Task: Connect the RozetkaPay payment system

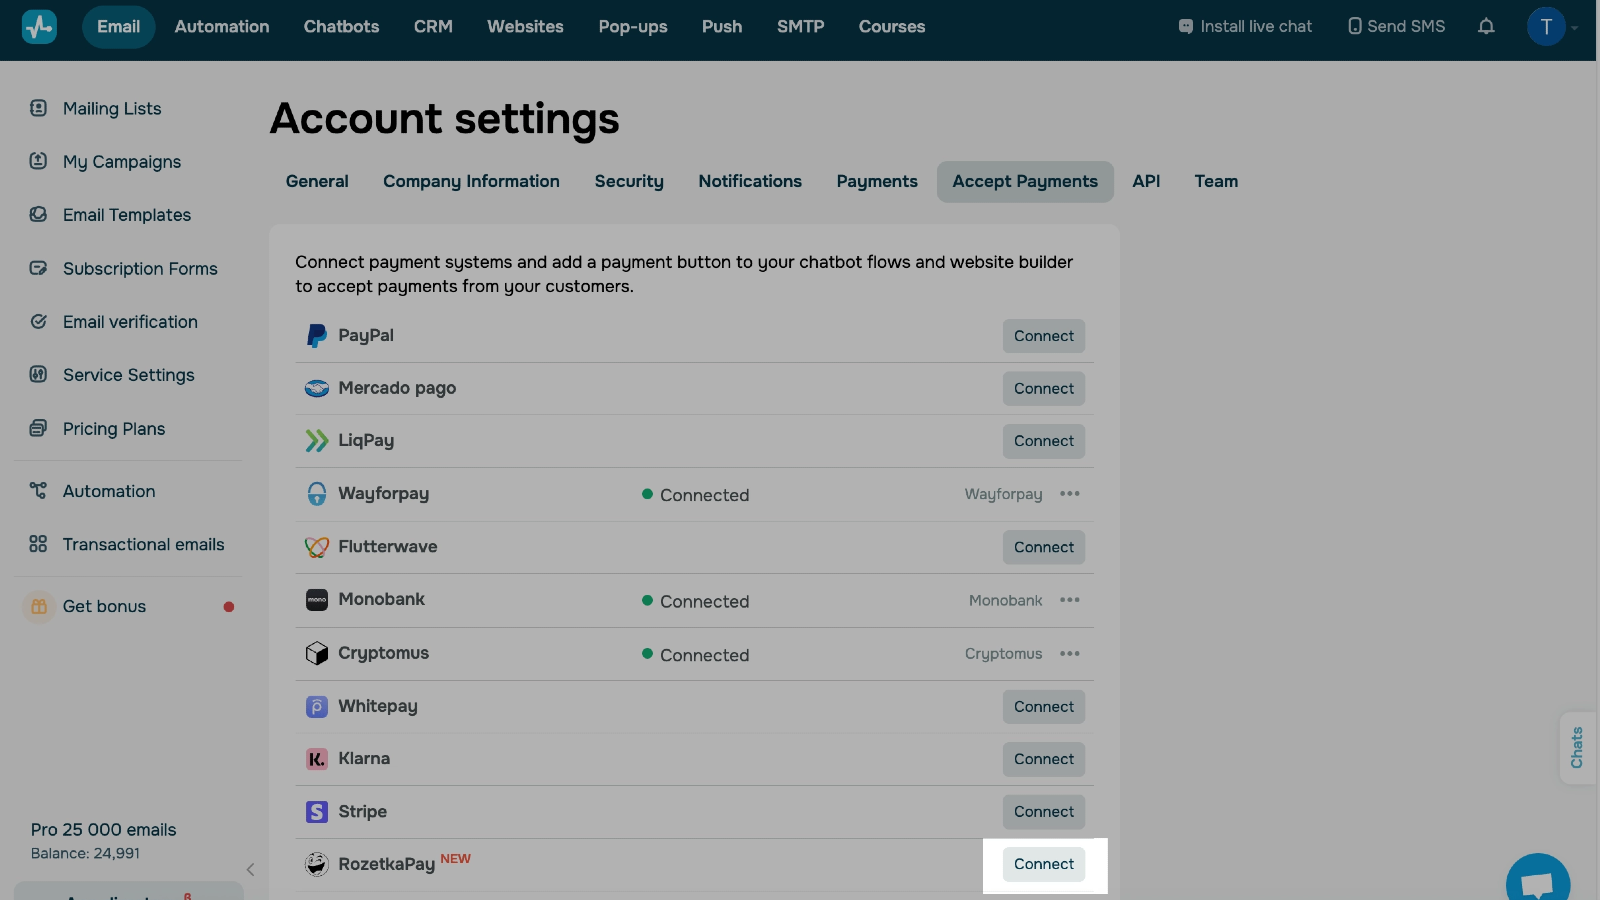Action: pyautogui.click(x=1044, y=864)
